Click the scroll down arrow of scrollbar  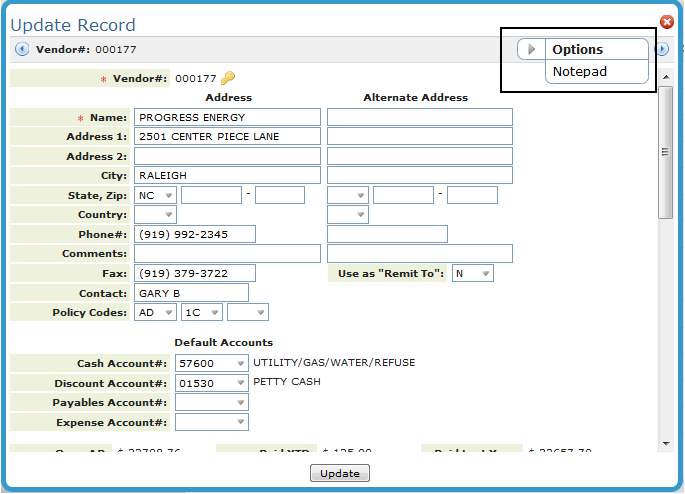(x=666, y=443)
